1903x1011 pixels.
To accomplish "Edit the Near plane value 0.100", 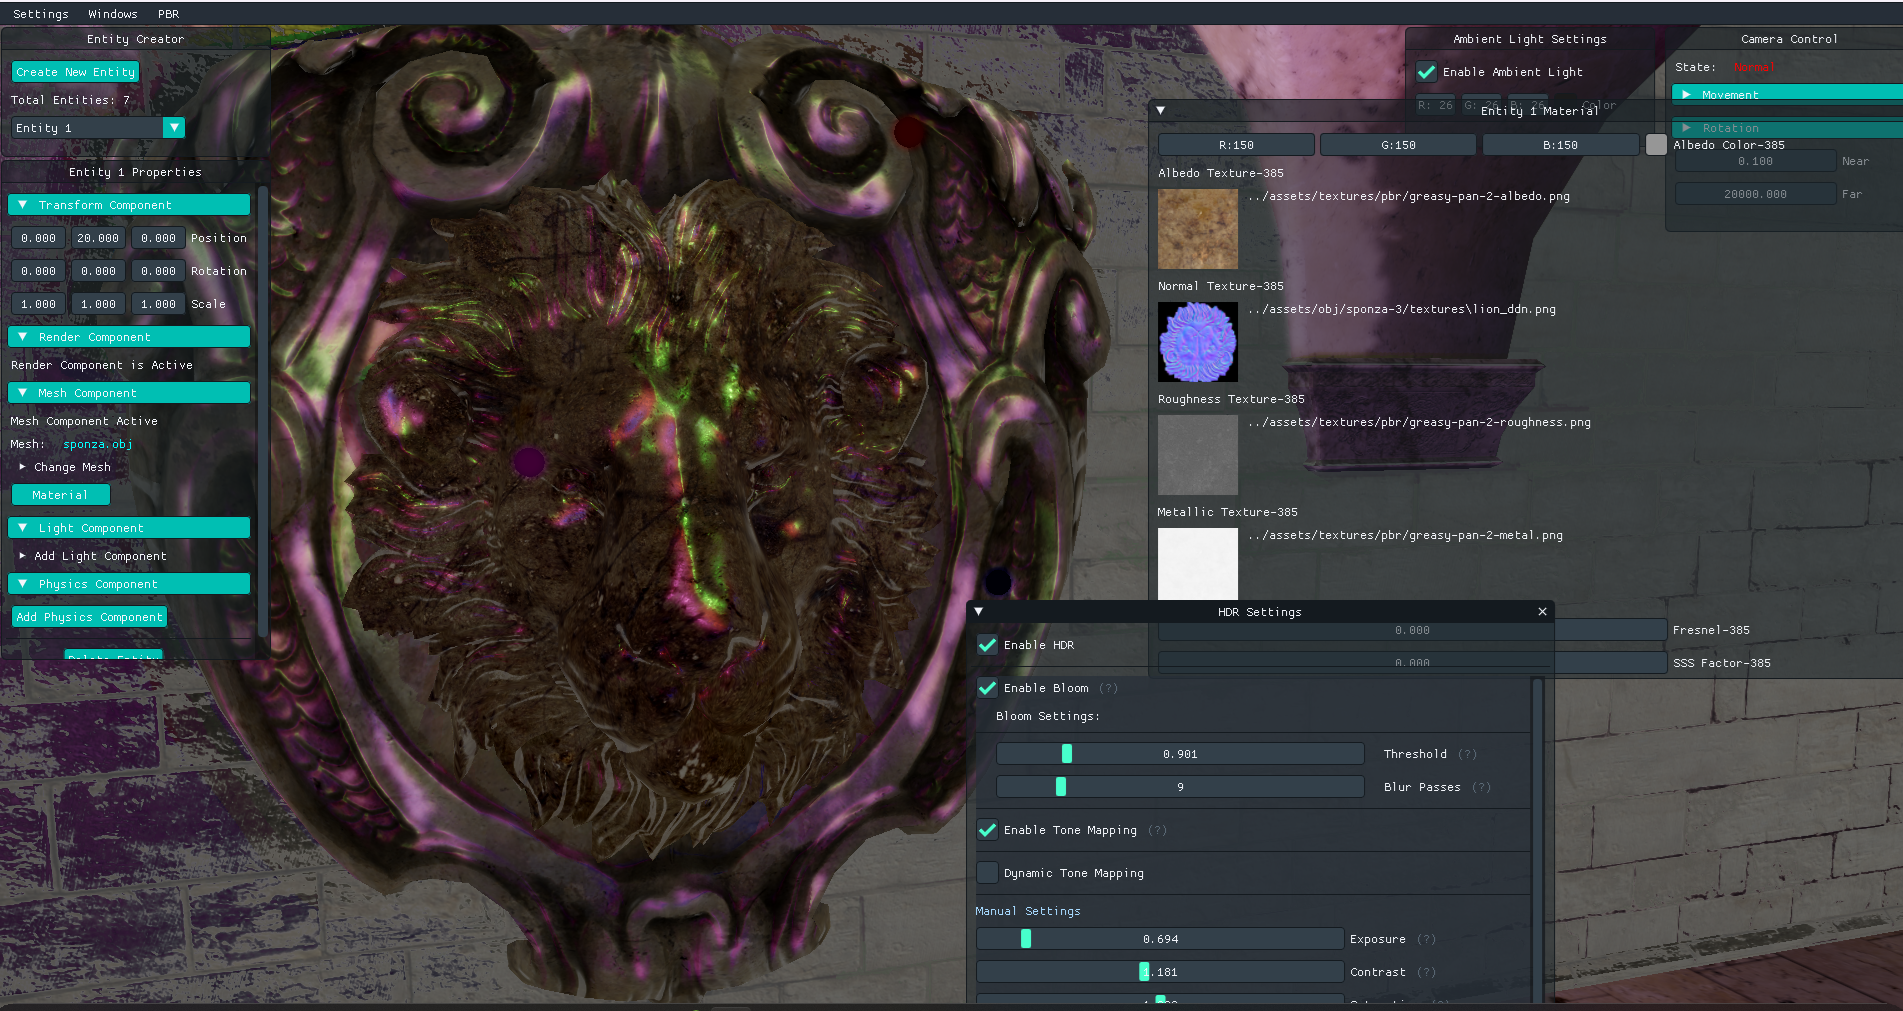I will coord(1755,161).
